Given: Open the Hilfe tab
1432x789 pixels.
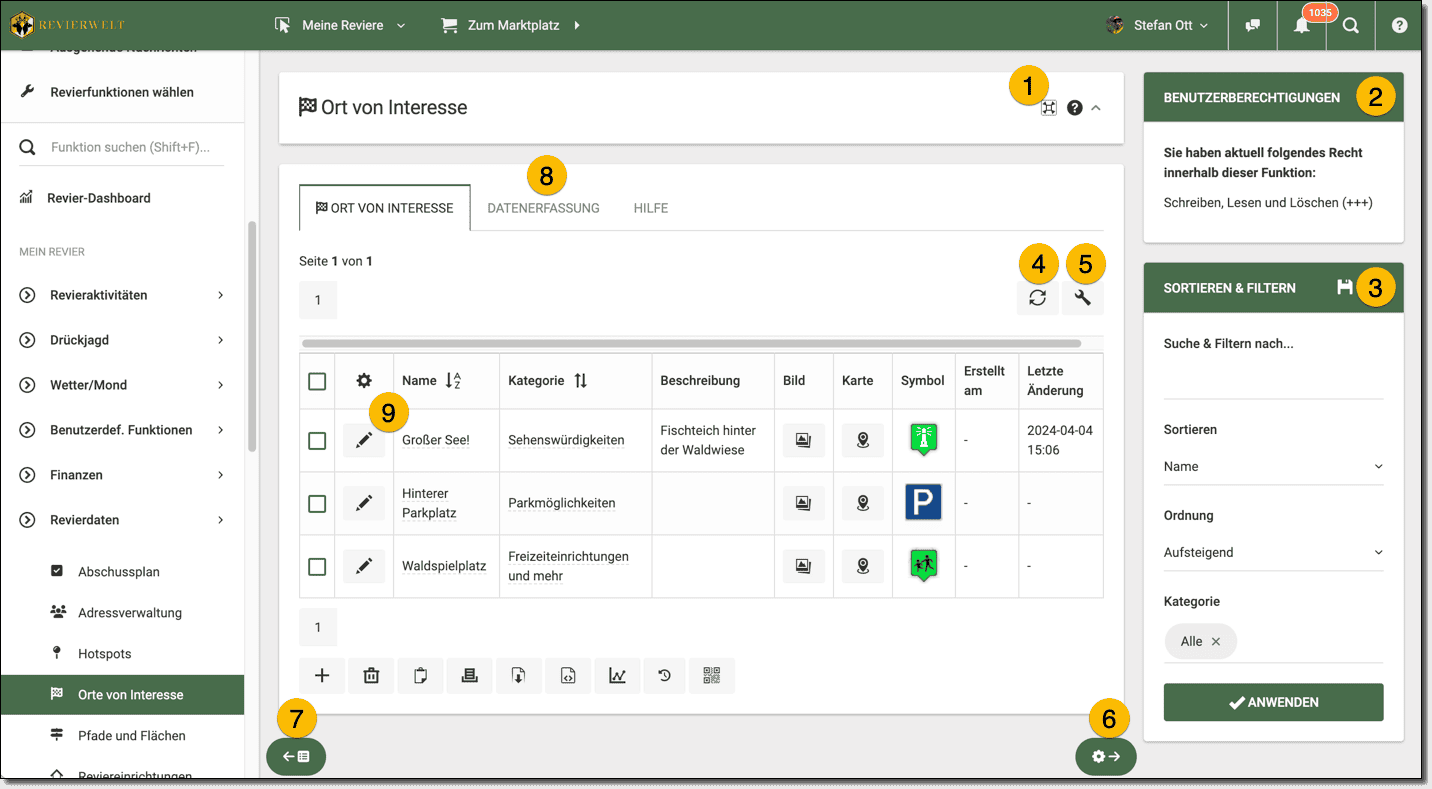Looking at the screenshot, I should (x=650, y=208).
